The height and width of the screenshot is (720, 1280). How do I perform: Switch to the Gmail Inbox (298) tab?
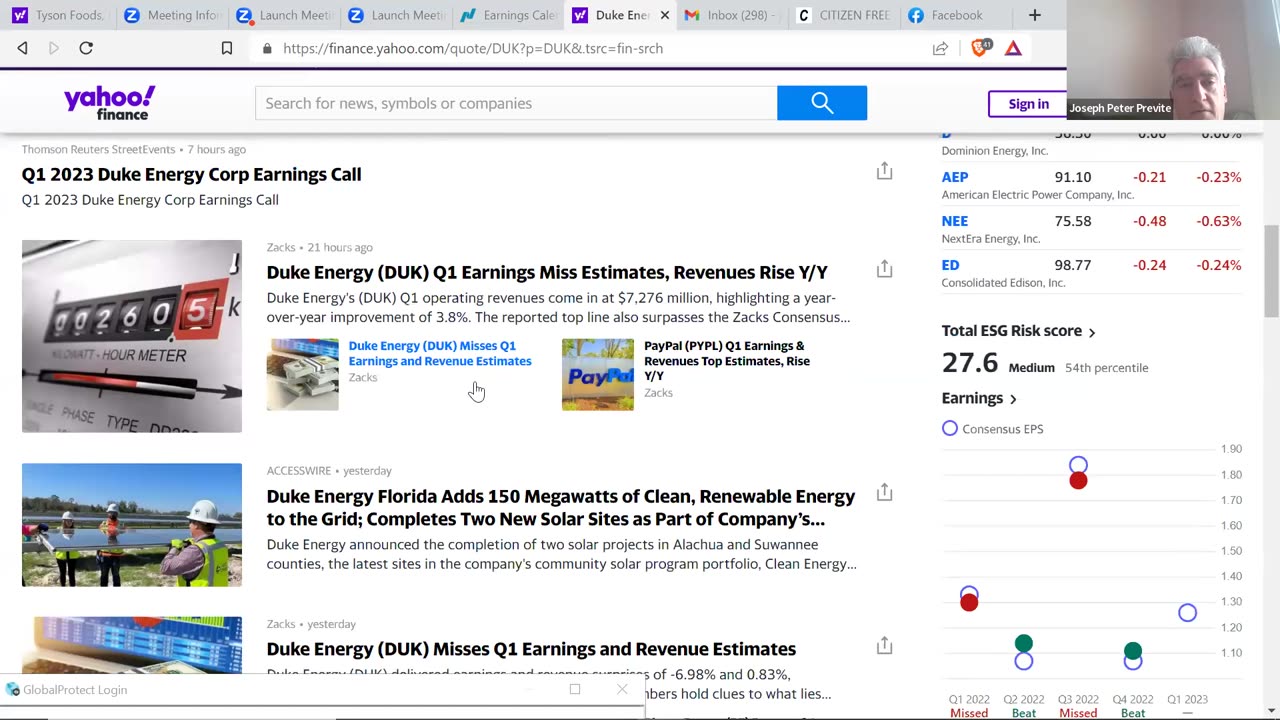click(x=731, y=15)
